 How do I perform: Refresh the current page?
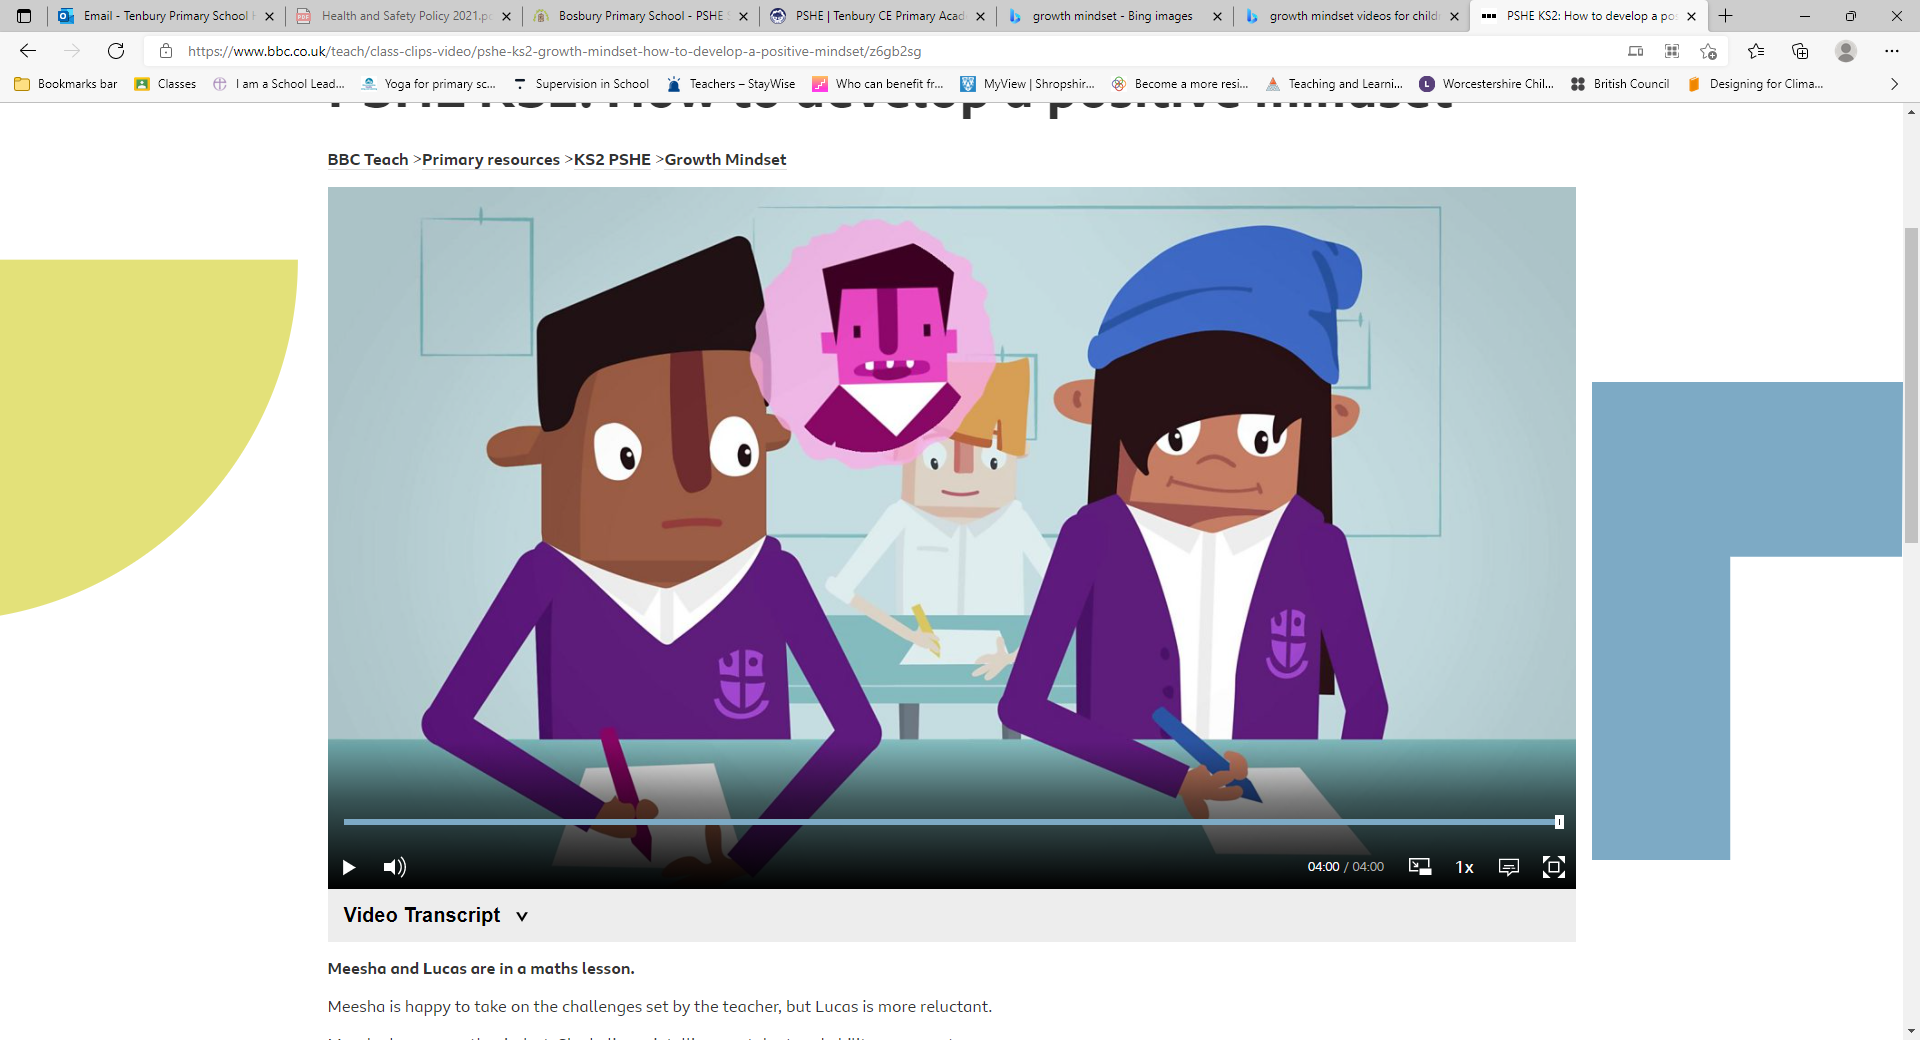[116, 51]
